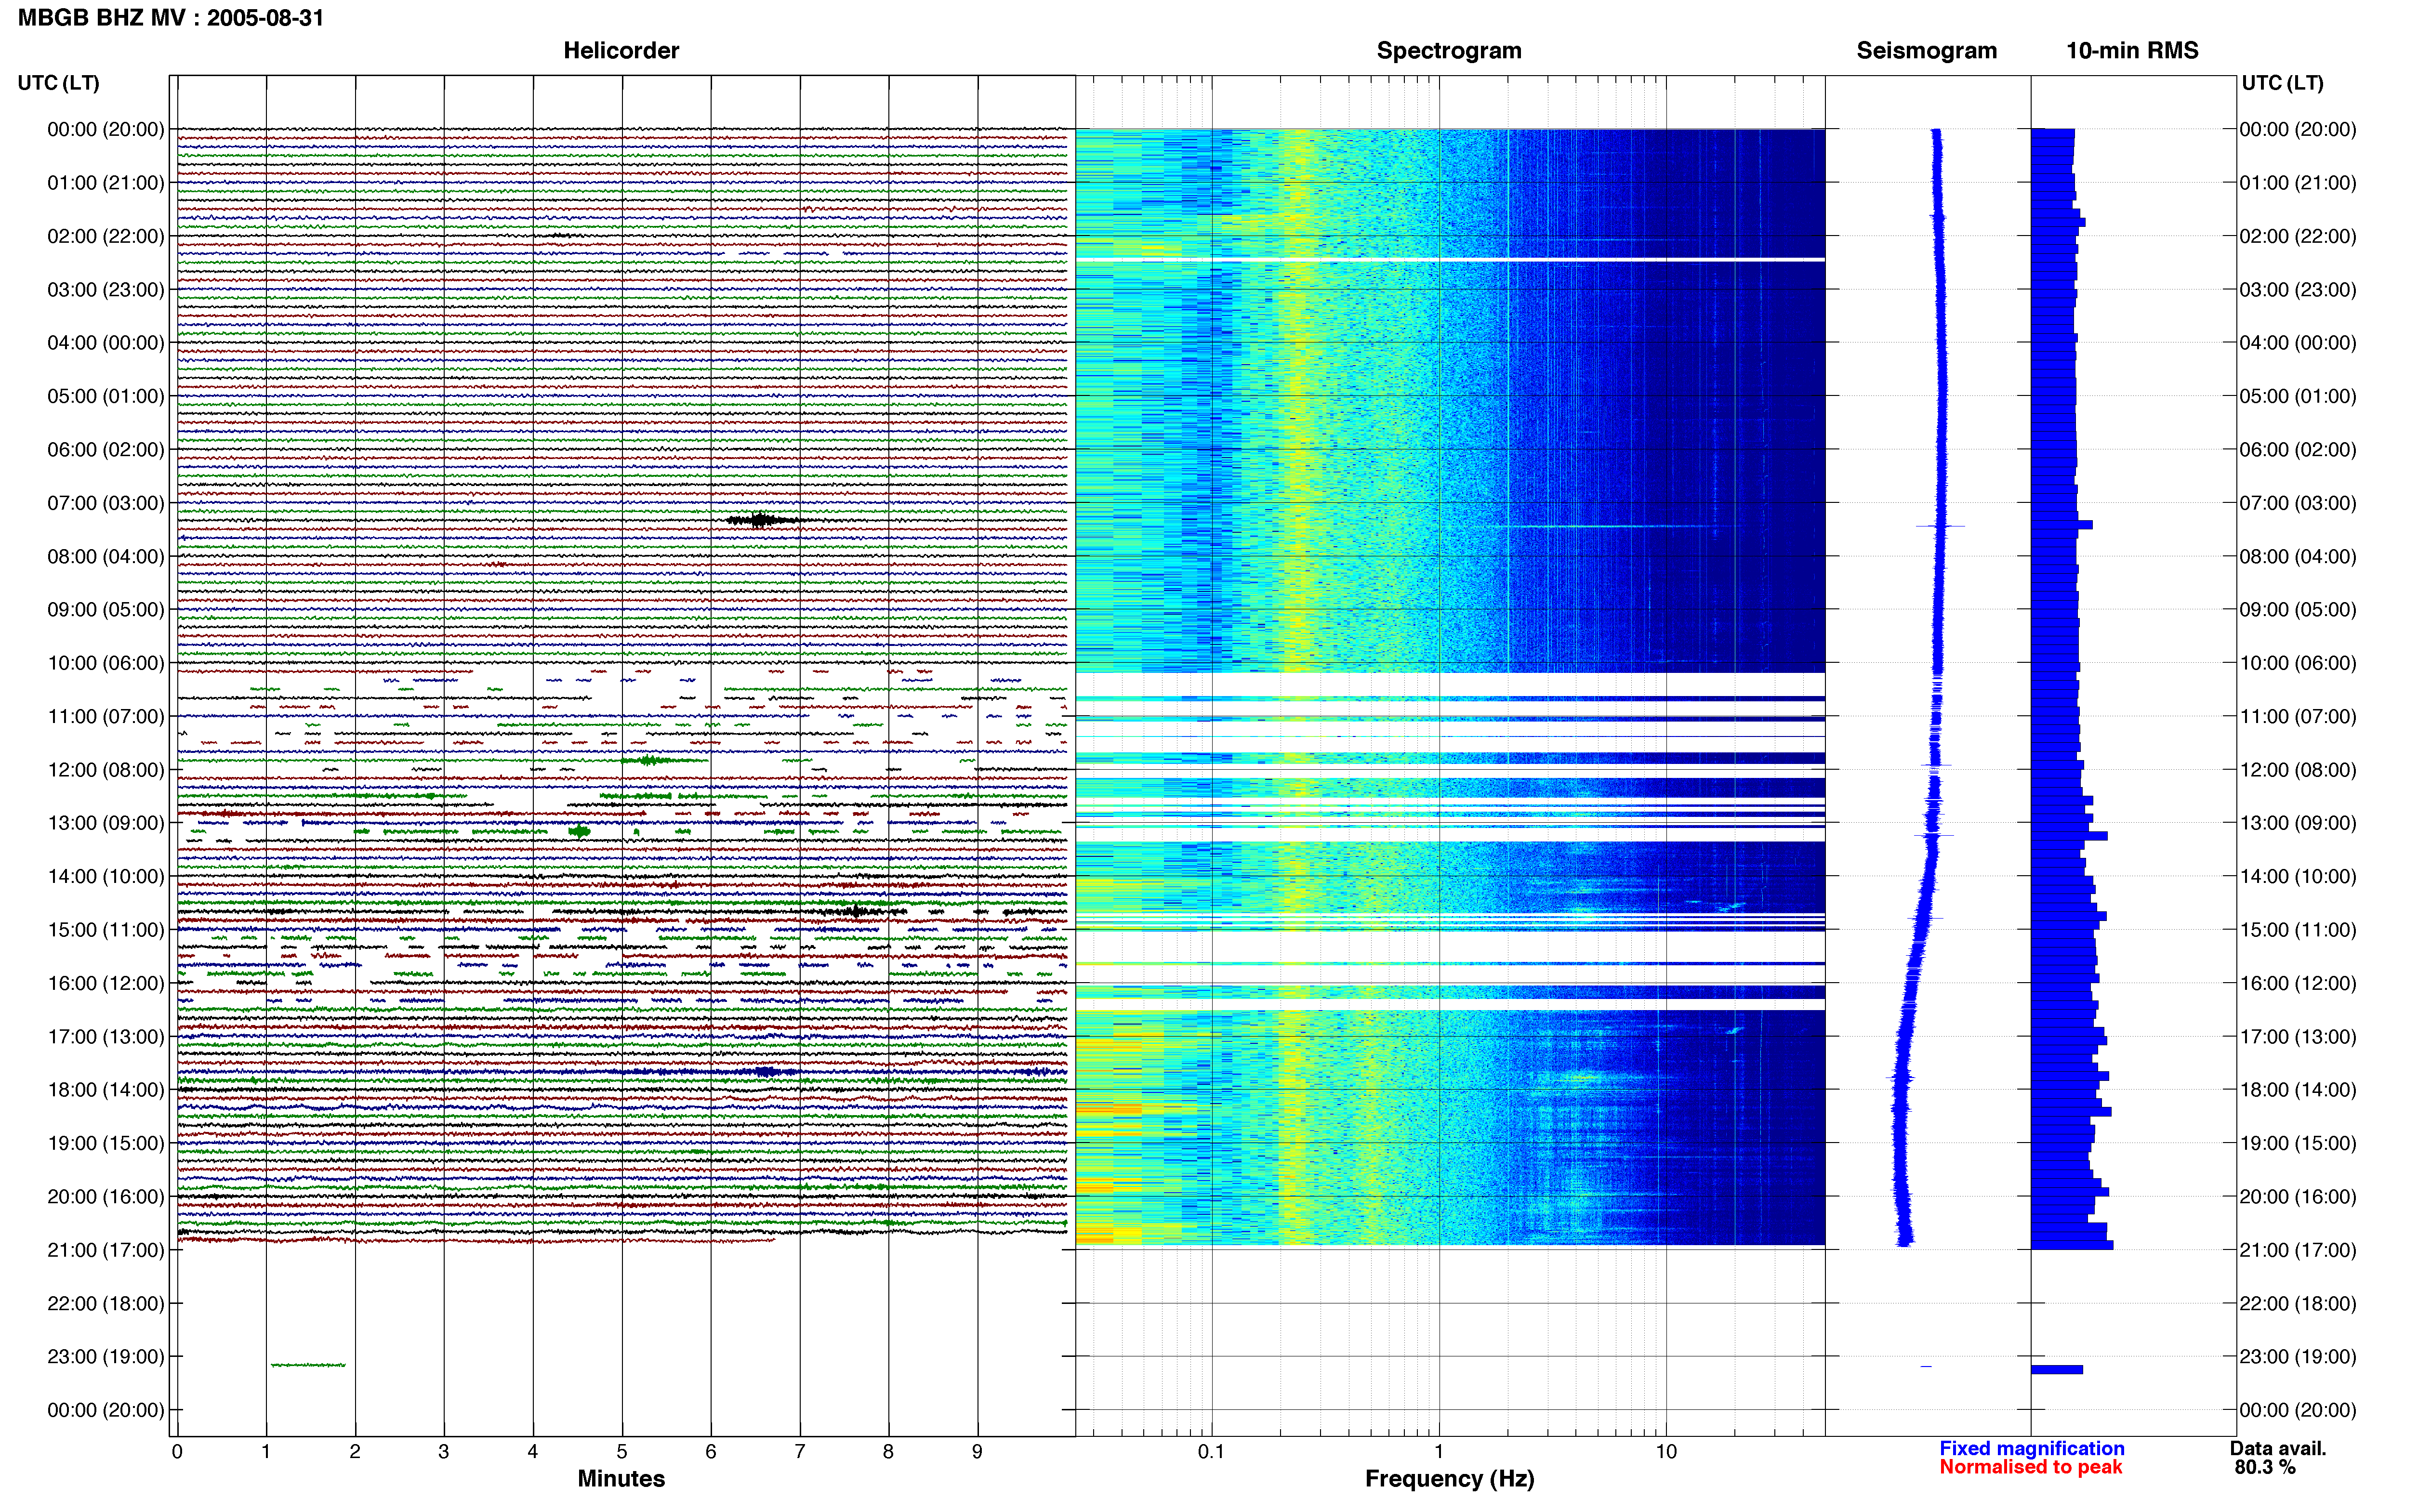The image size is (2418, 1512).
Task: Click the right '07:00 (03:00)' time label
Action: pyautogui.click(x=2298, y=503)
